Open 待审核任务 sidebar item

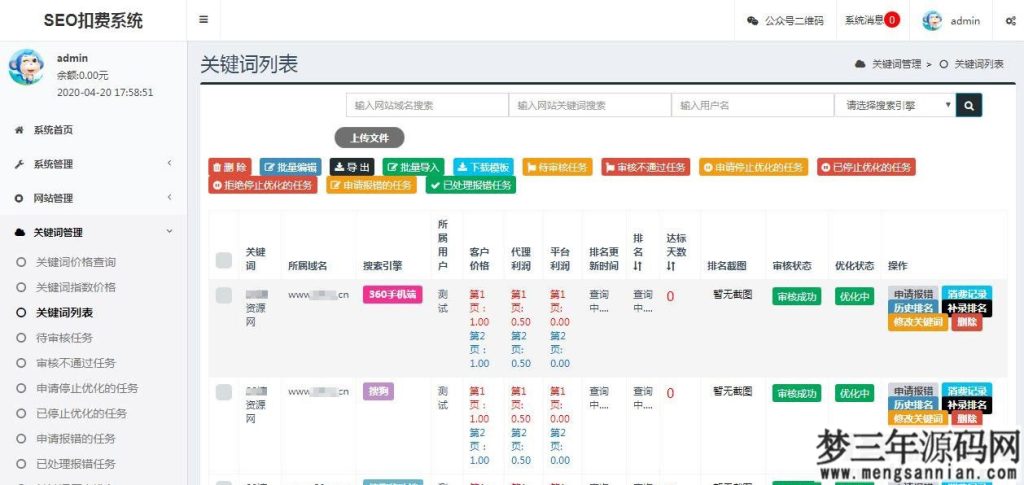[64, 337]
